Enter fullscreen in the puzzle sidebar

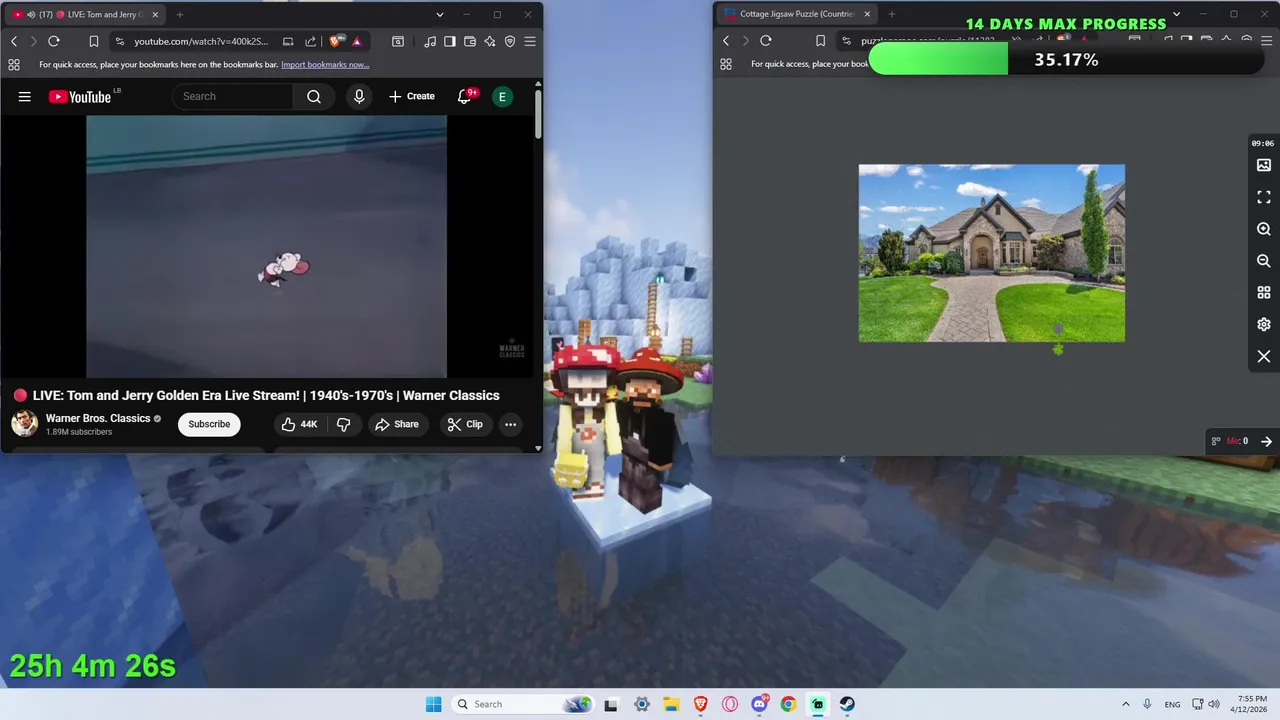point(1264,197)
